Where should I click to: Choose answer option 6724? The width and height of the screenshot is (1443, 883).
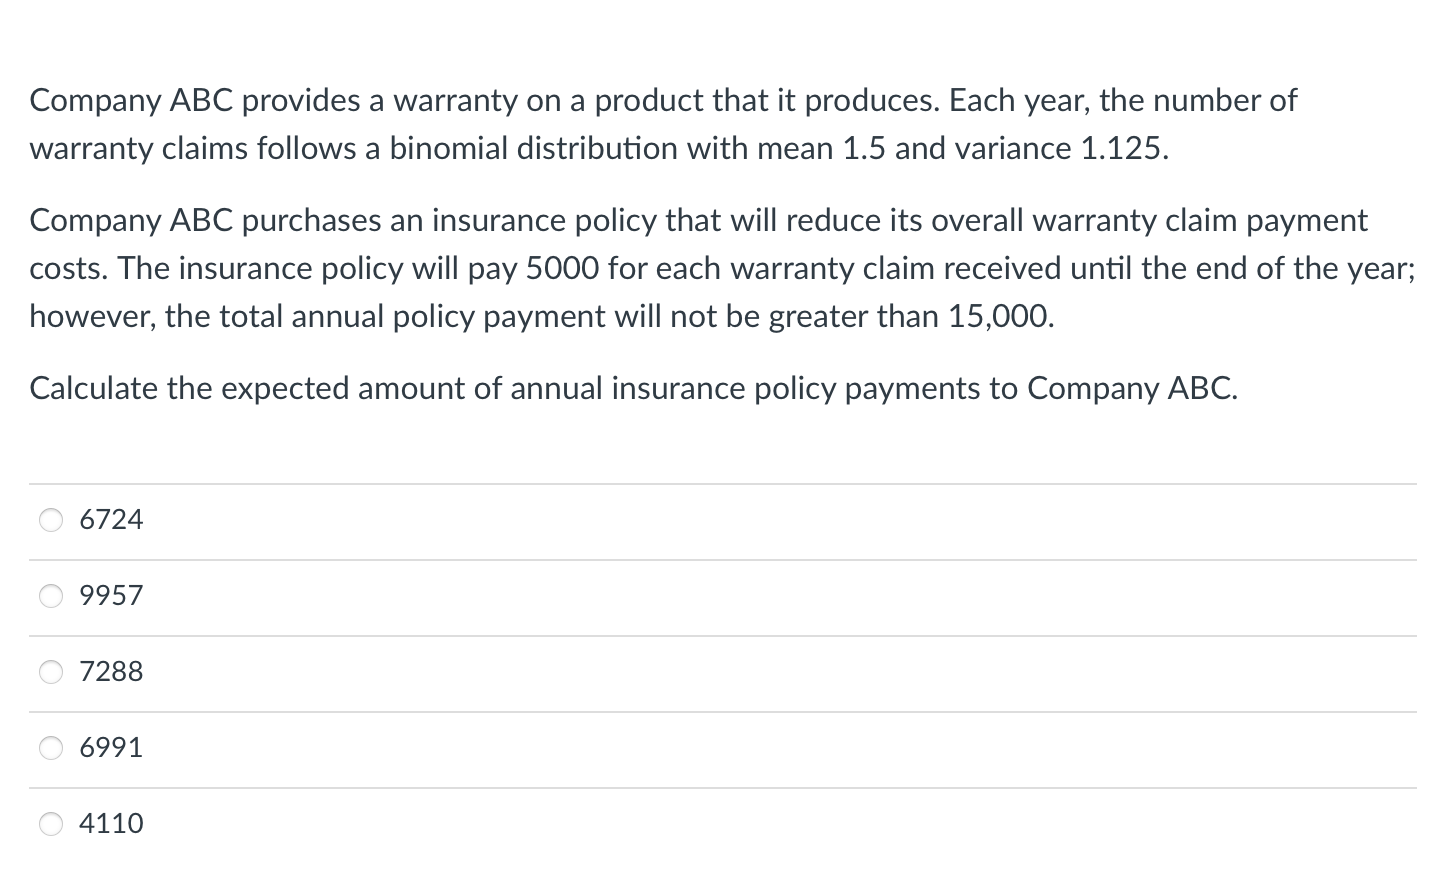click(x=111, y=520)
